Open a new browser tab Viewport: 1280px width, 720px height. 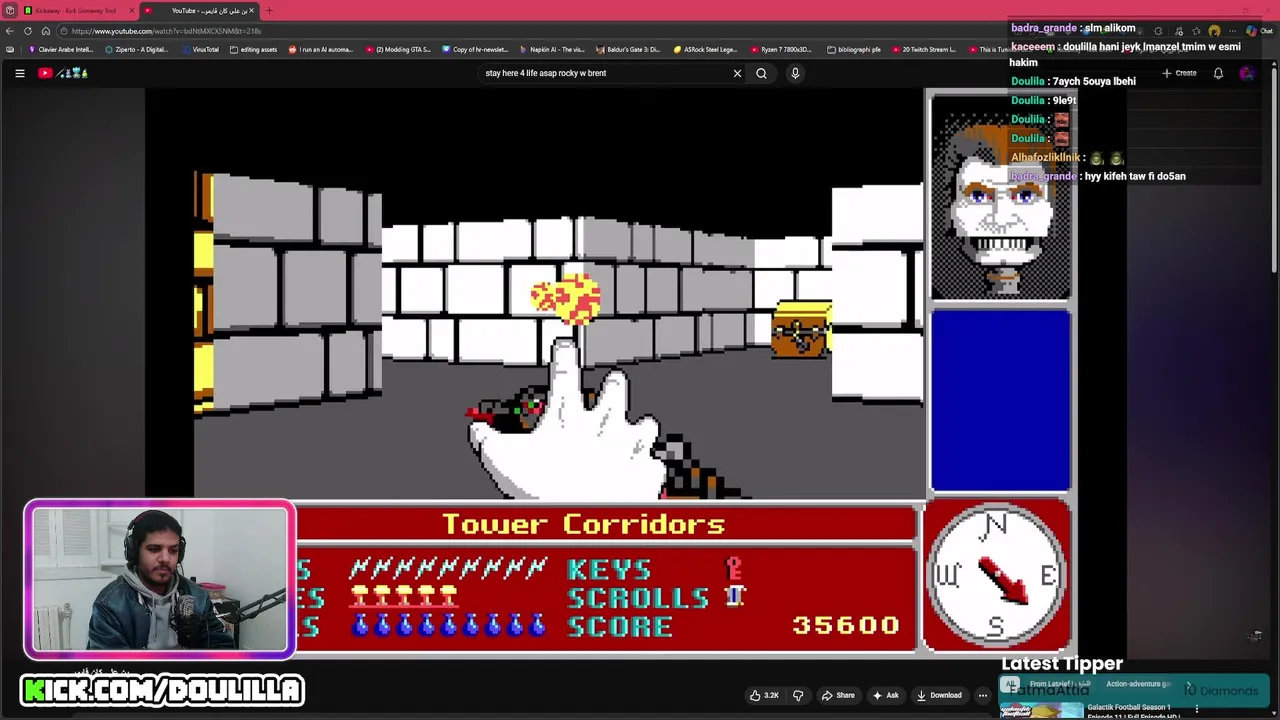[x=269, y=10]
